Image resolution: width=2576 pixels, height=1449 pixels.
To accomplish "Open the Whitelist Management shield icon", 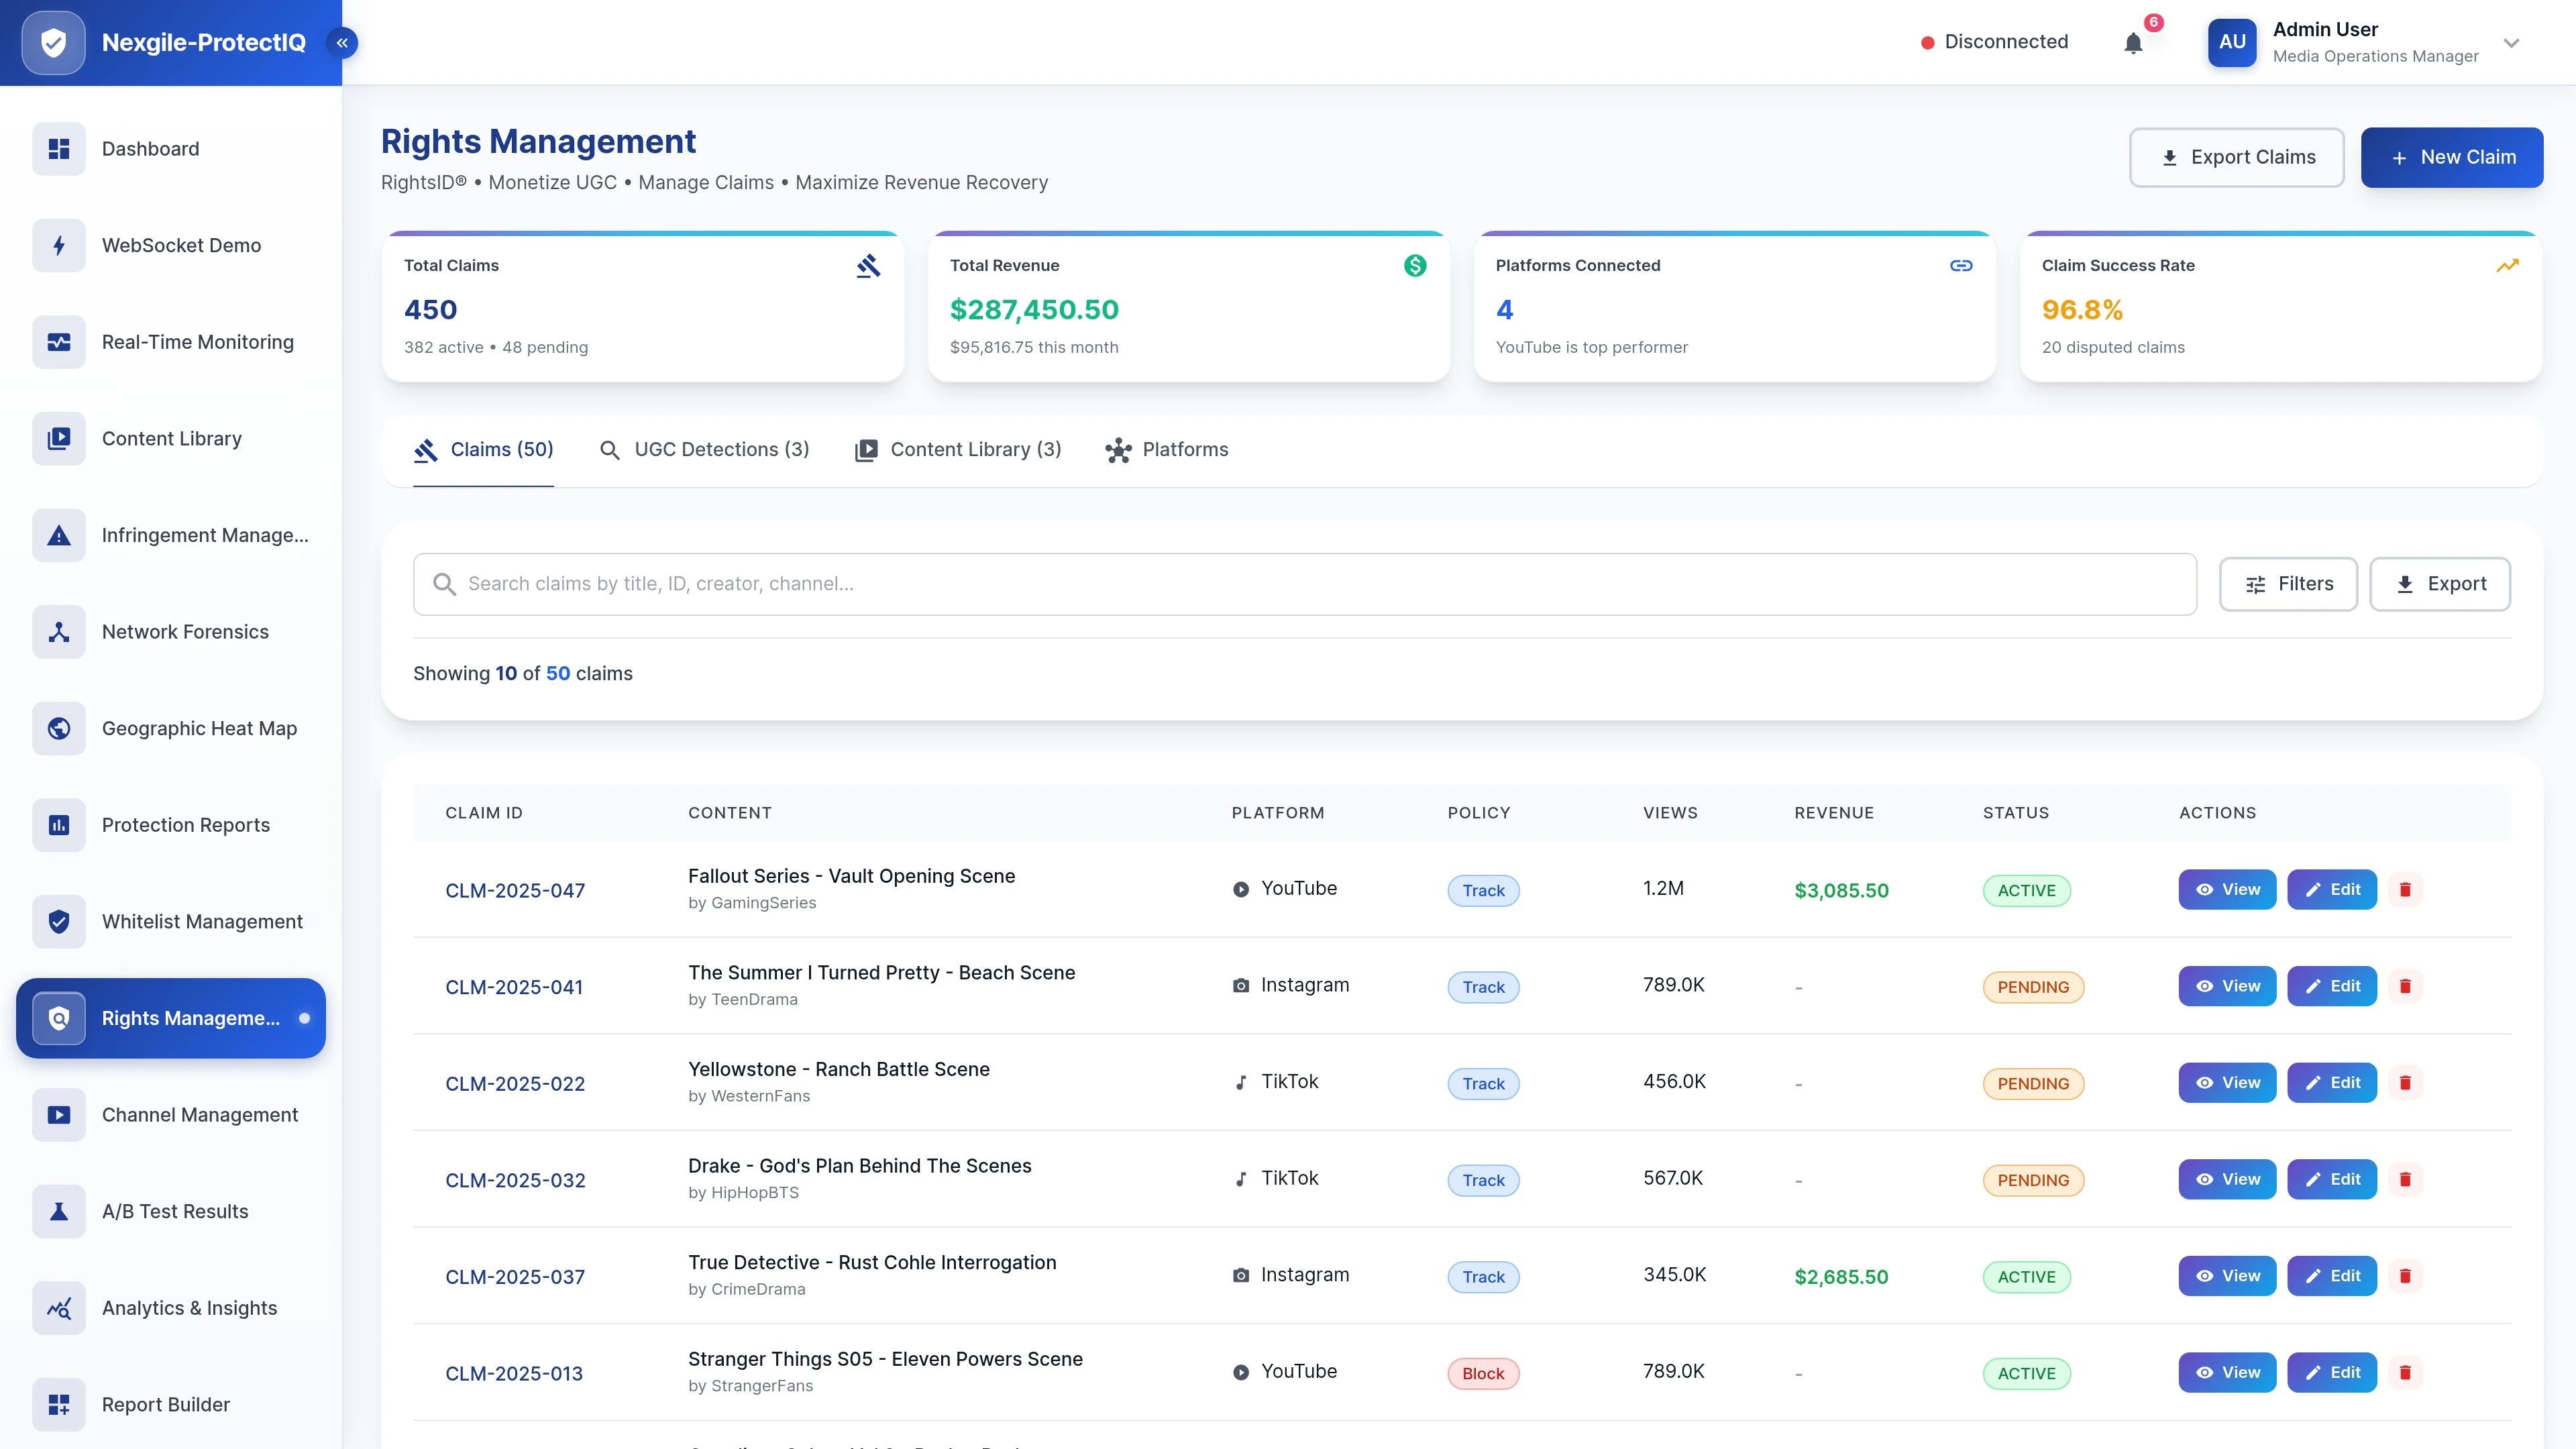I will point(57,921).
